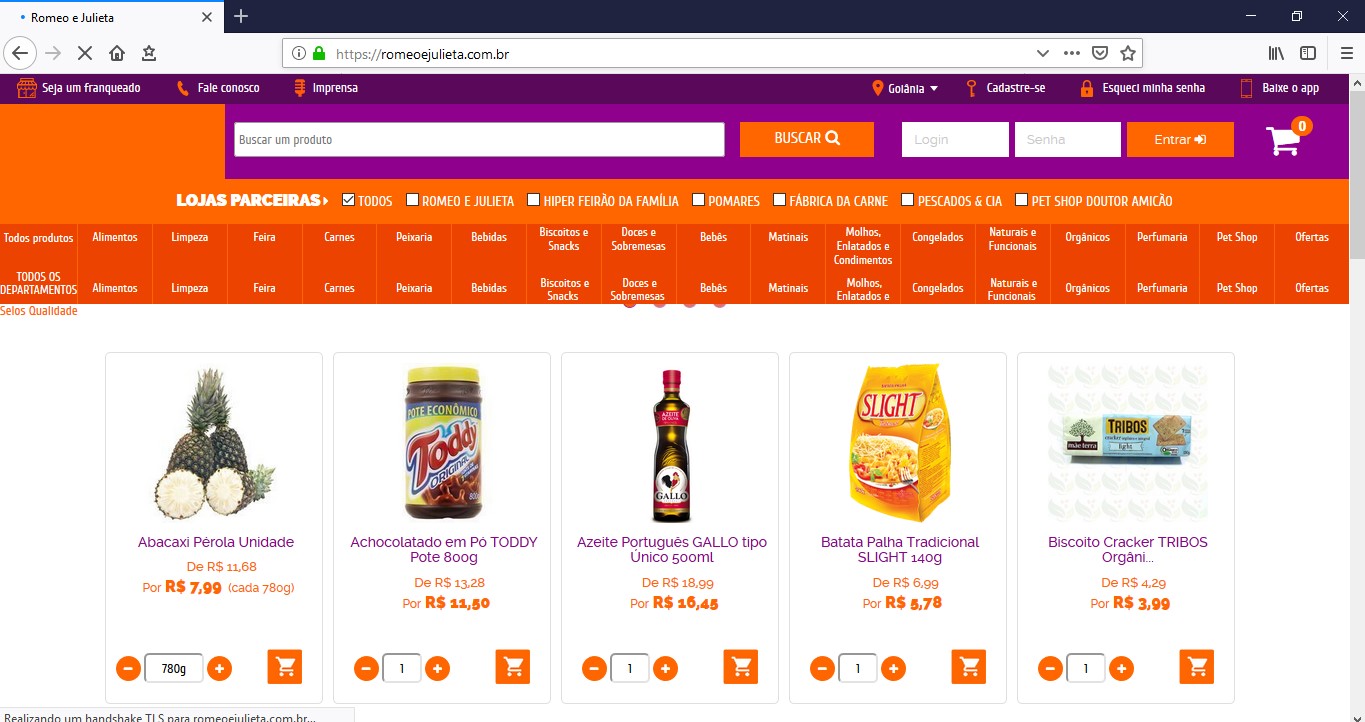The height and width of the screenshot is (722, 1365).
Task: Increase Abacaxi Pérola quantity with the plus
Action: [219, 668]
